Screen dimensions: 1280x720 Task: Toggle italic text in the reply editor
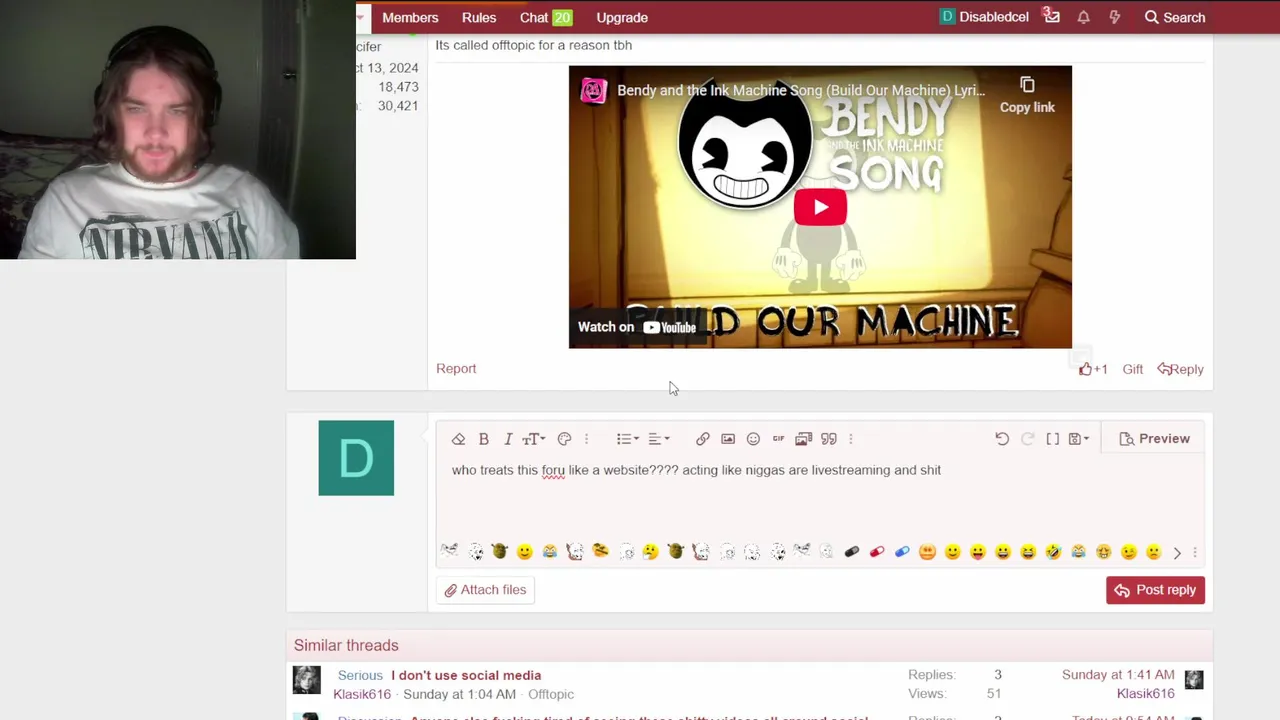pyautogui.click(x=508, y=439)
